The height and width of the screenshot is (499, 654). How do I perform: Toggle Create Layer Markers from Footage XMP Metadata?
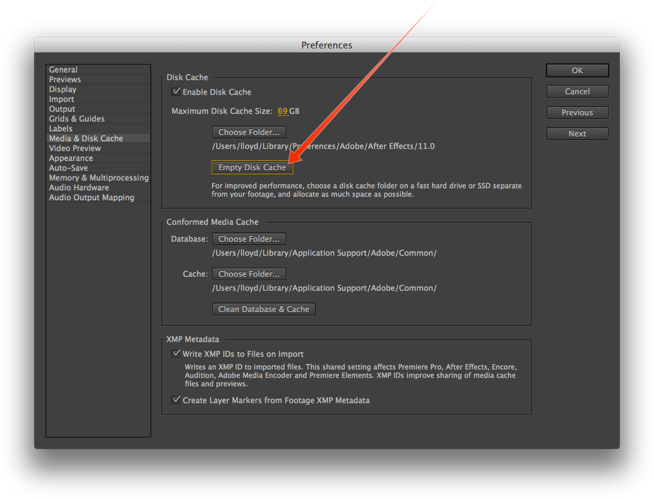coord(177,400)
